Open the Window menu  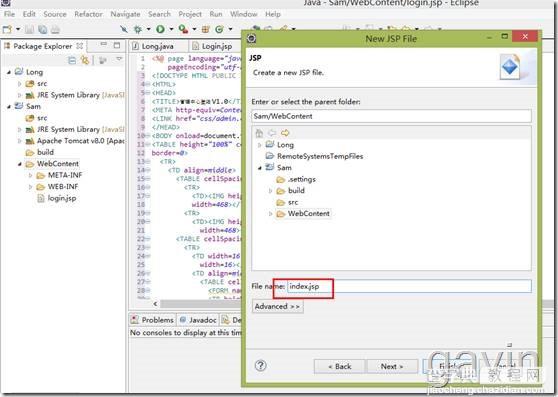click(x=243, y=14)
